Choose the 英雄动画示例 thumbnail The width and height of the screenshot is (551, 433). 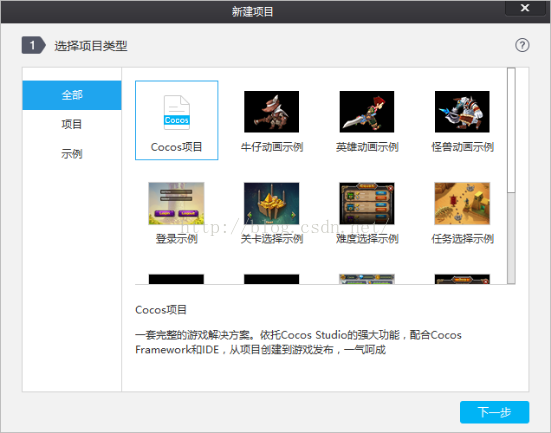pyautogui.click(x=367, y=112)
